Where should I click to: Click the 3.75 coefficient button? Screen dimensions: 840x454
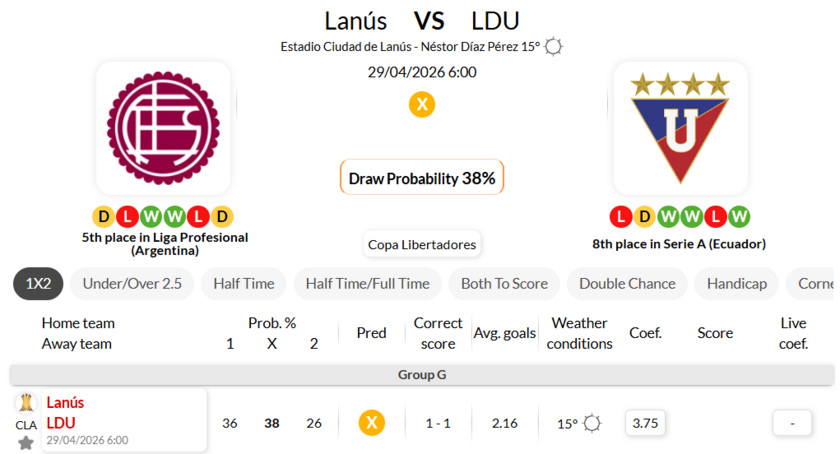click(646, 423)
